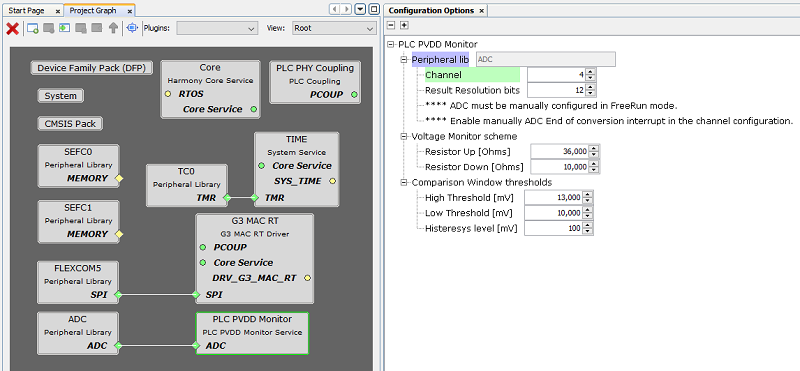Increase Resistor Up value stepper

click(593, 149)
